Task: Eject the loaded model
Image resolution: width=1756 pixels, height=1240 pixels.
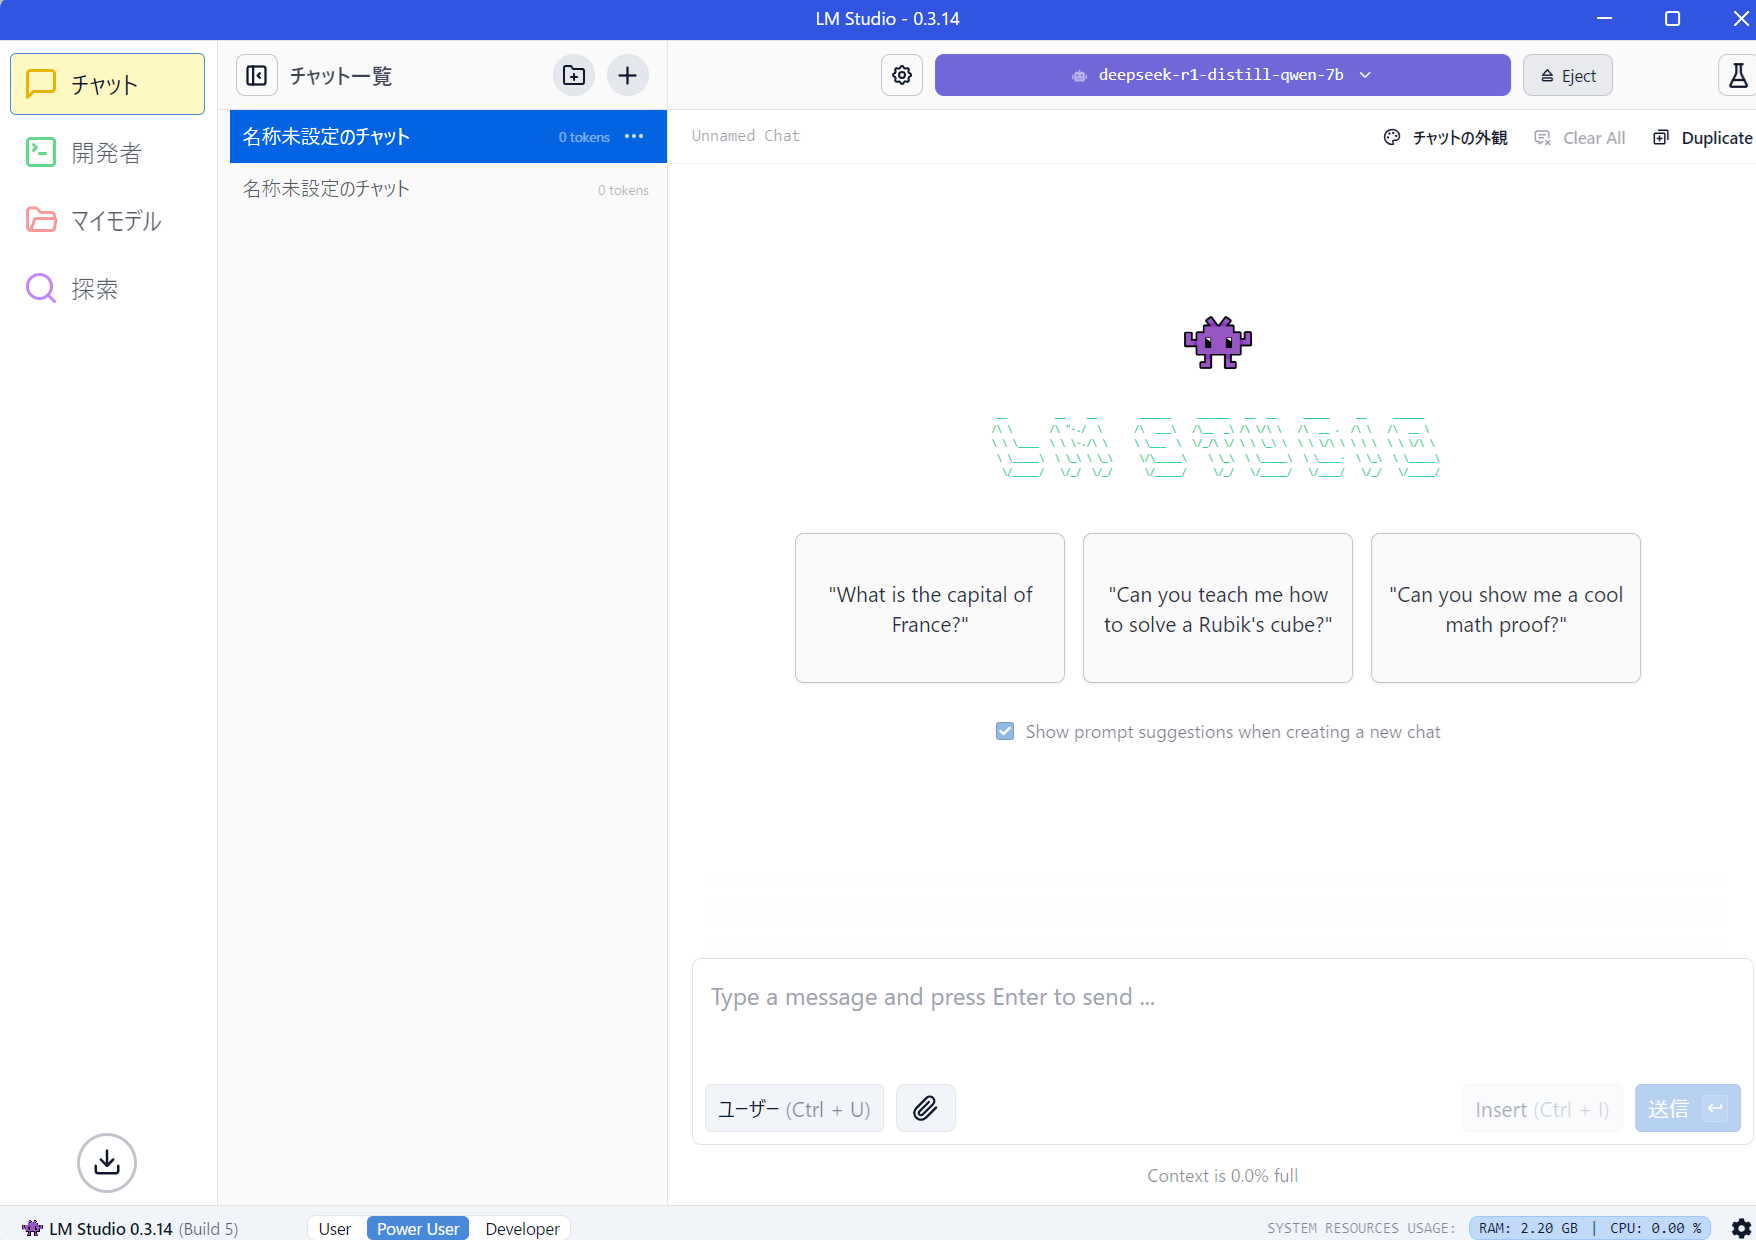Action: click(x=1567, y=75)
